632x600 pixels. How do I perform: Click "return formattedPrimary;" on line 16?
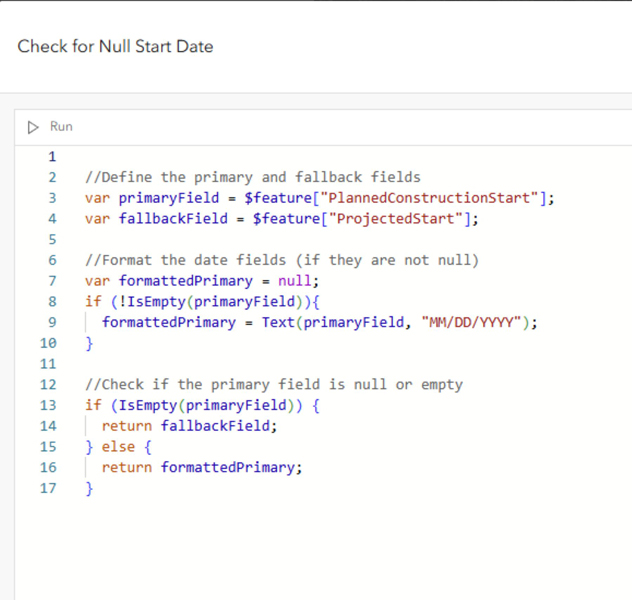point(202,468)
